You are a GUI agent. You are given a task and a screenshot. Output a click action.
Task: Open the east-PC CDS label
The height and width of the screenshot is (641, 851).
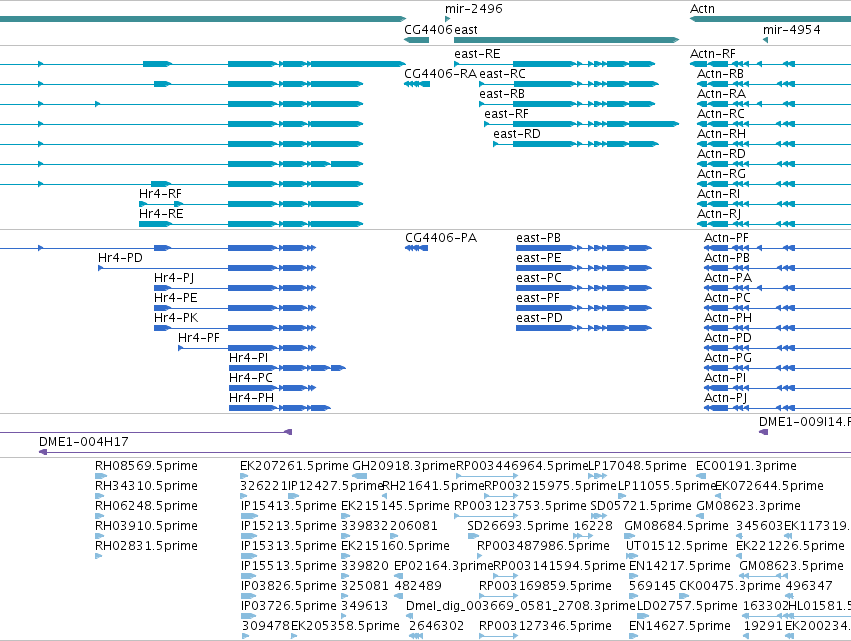[539, 278]
